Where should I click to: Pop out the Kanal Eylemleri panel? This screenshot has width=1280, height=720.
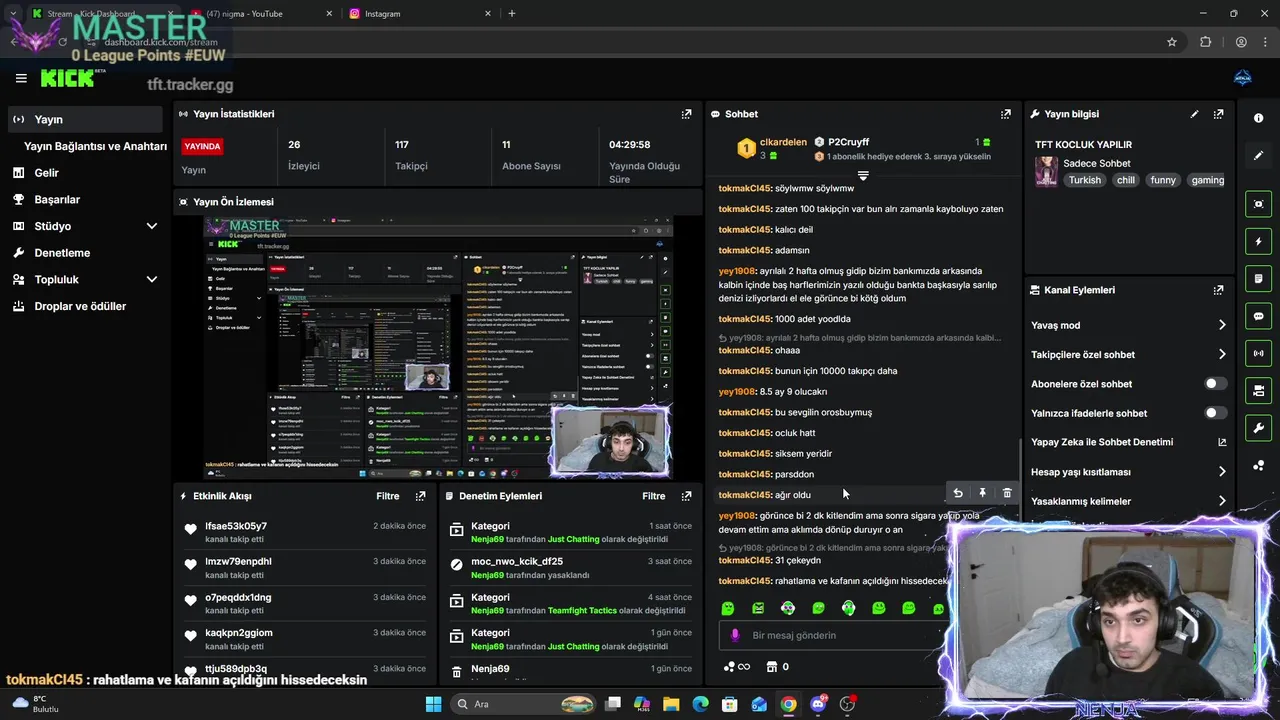pyautogui.click(x=1218, y=290)
